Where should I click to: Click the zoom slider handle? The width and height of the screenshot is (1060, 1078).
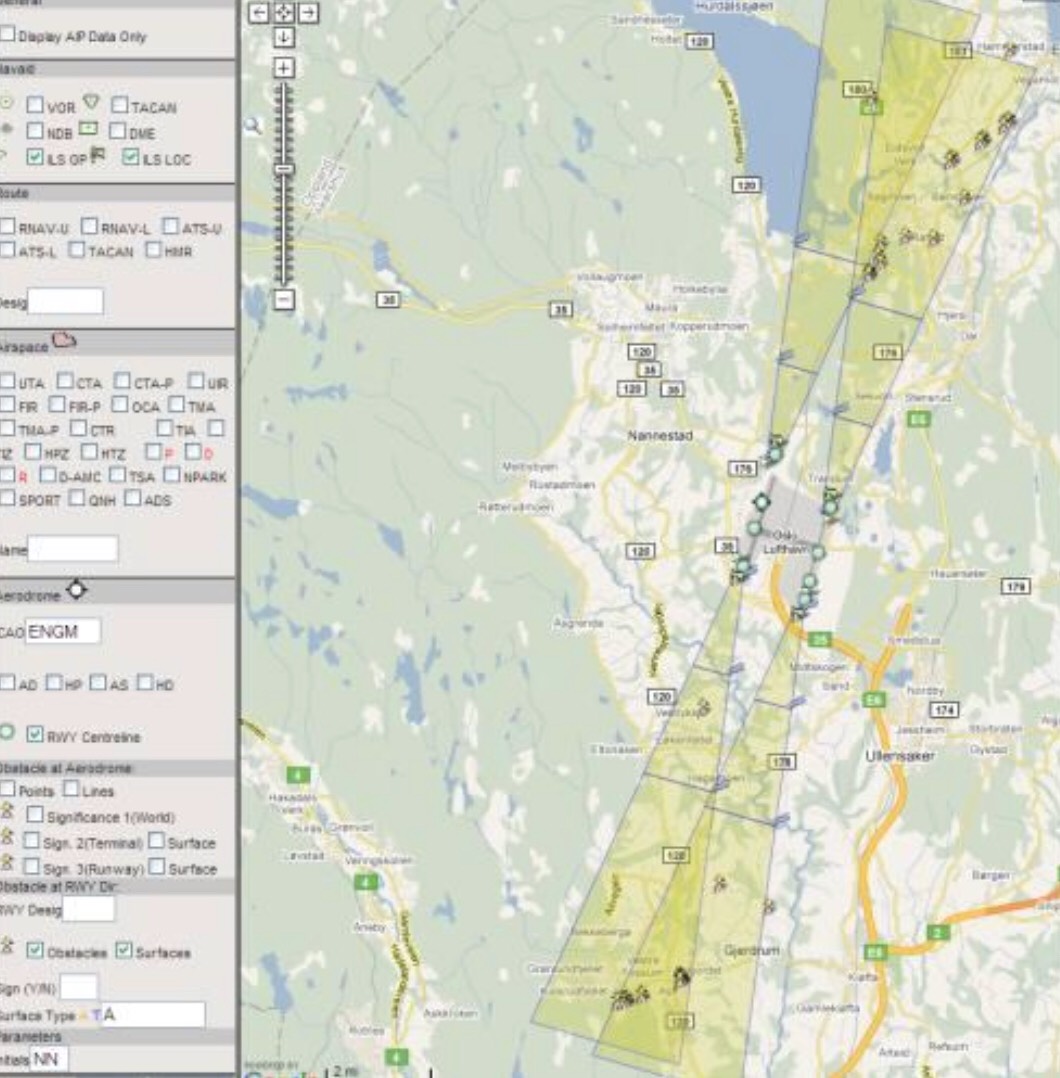284,168
